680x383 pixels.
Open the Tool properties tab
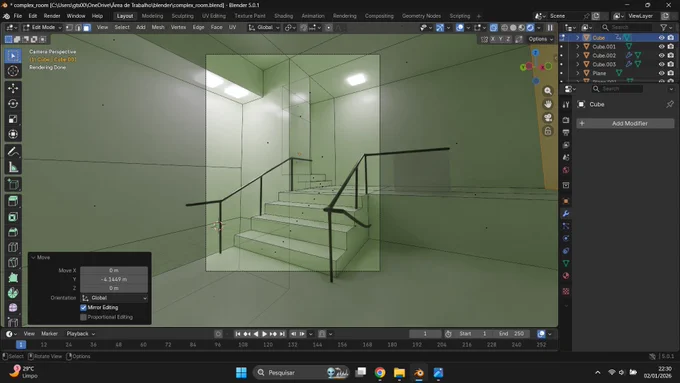point(566,105)
